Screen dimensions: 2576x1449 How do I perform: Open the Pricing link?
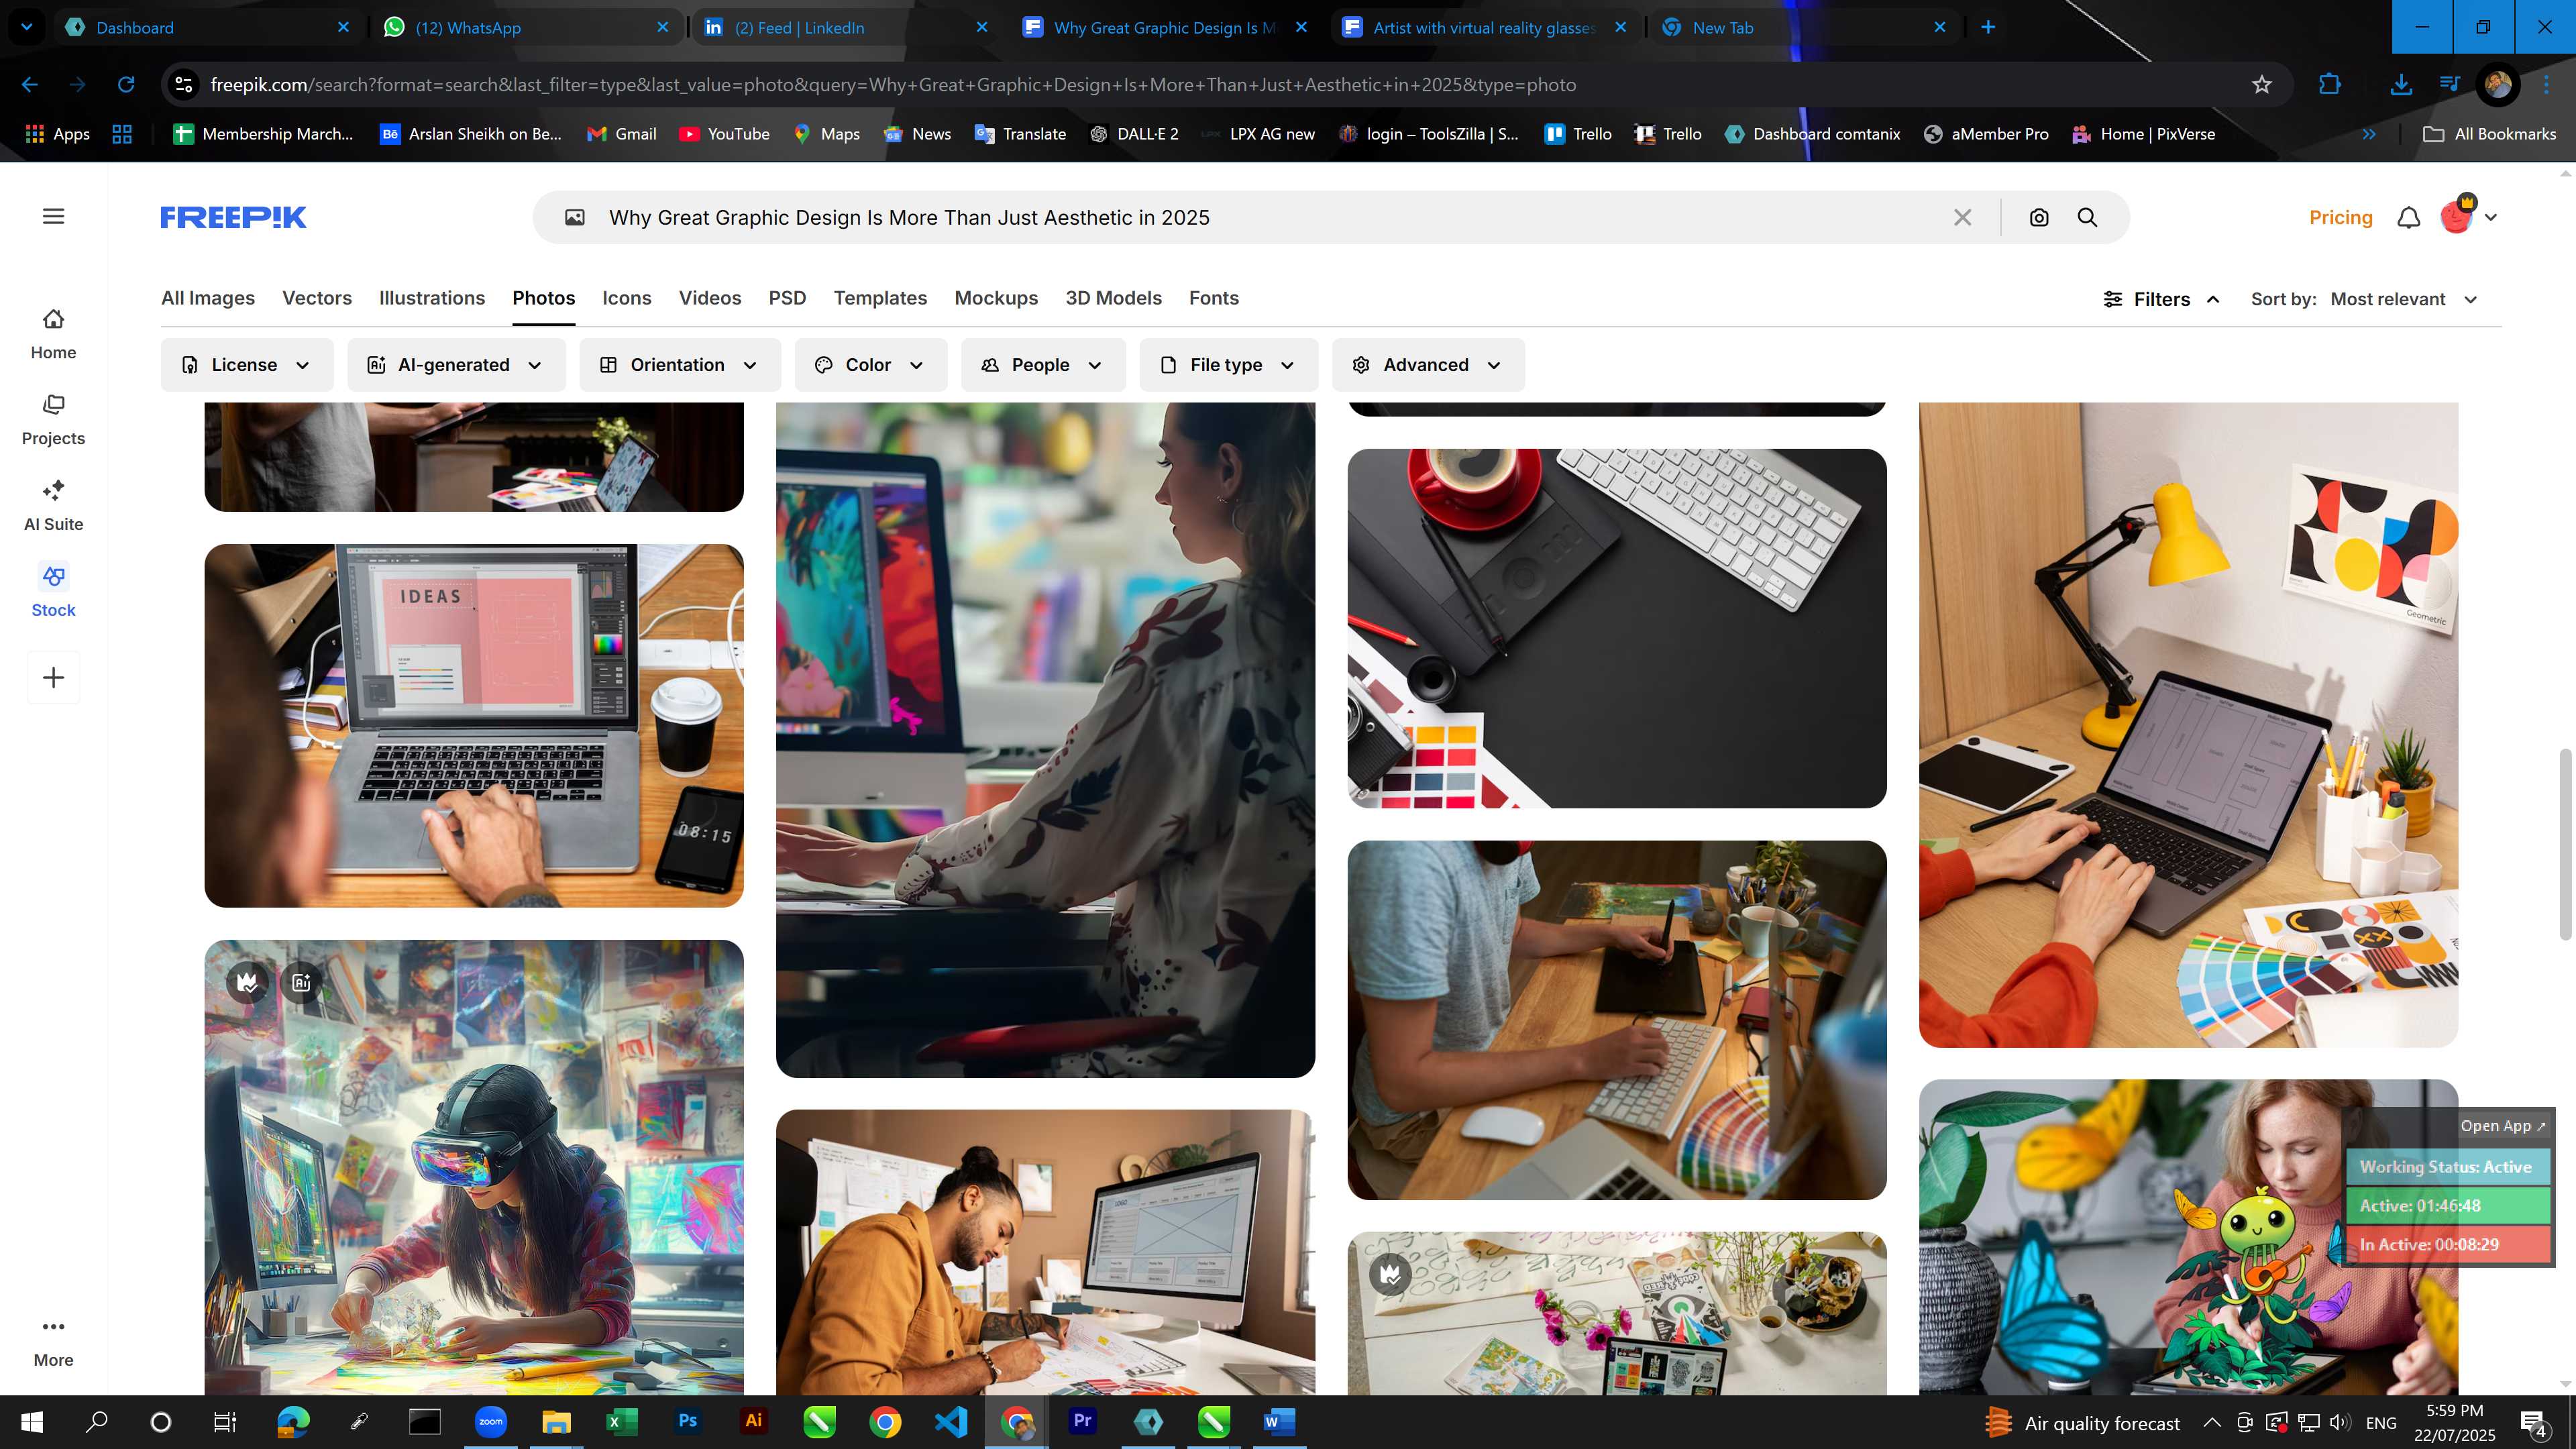coord(2340,217)
